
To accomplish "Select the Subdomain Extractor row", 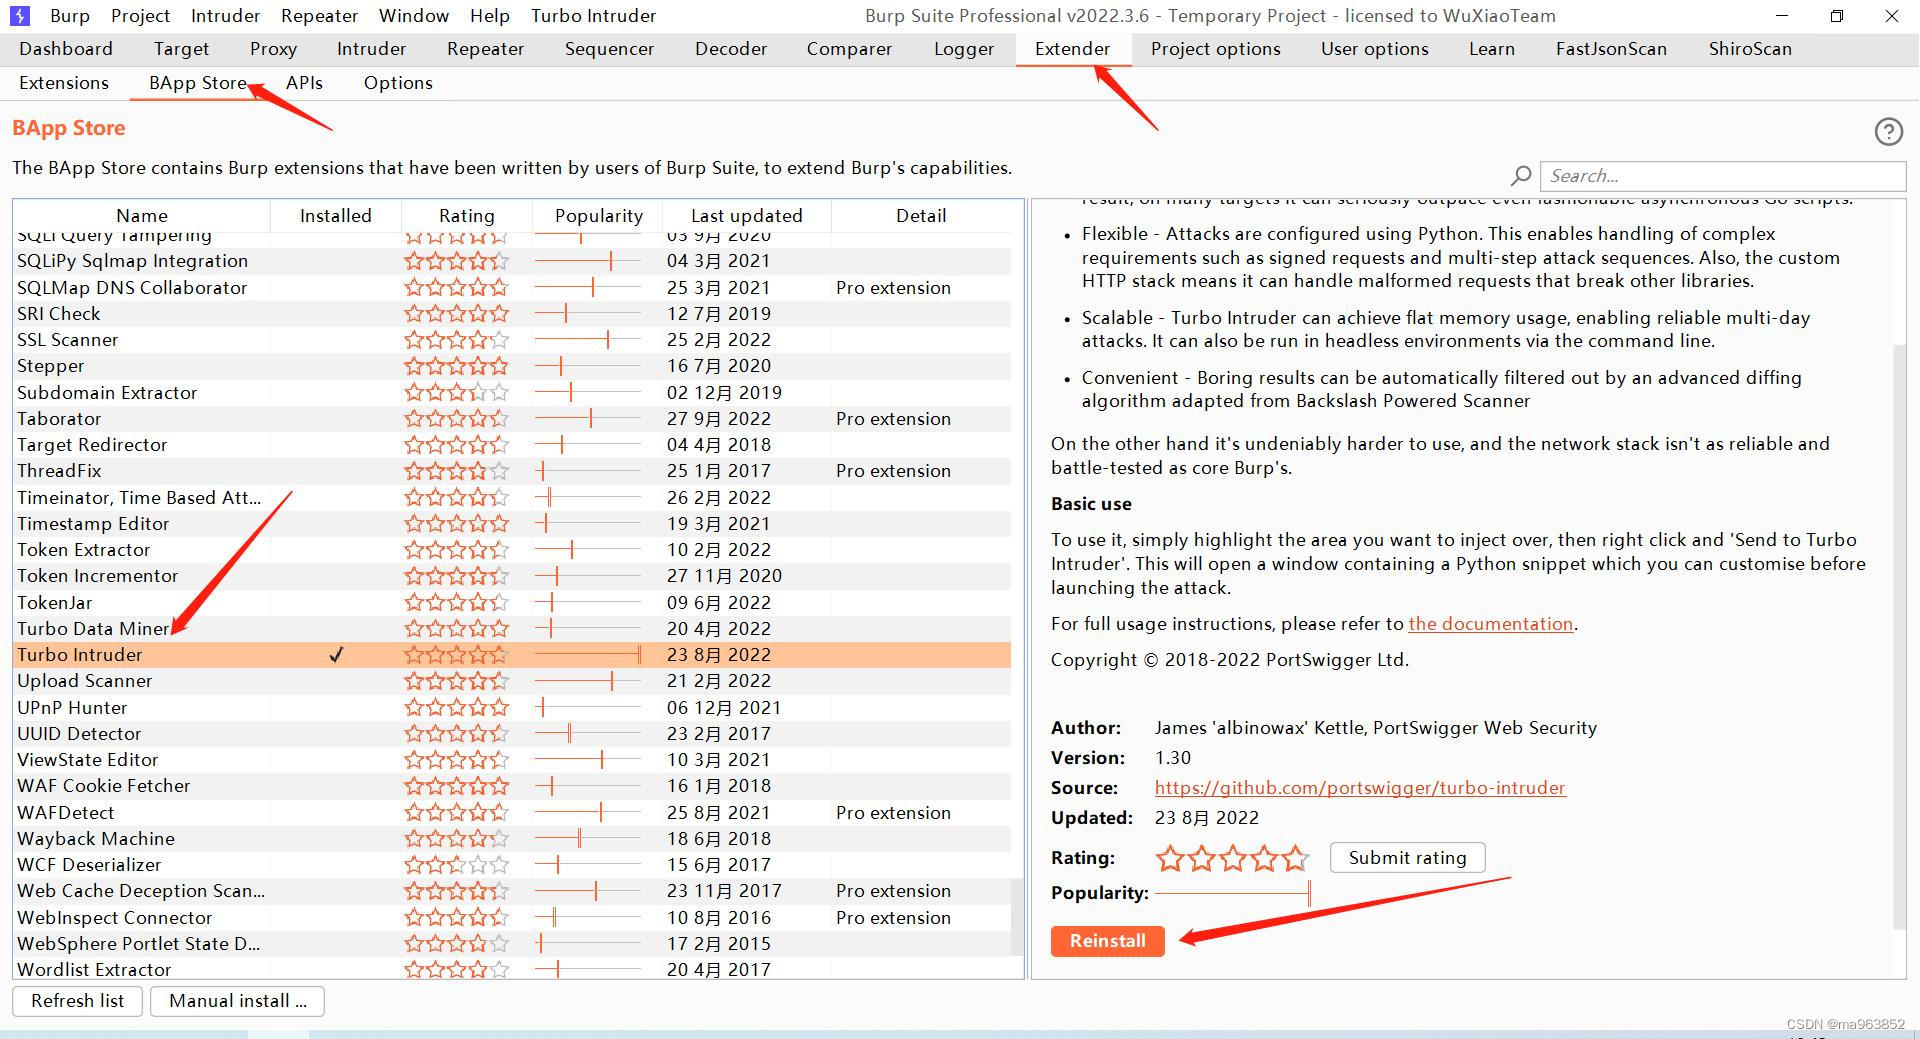I will [x=512, y=393].
